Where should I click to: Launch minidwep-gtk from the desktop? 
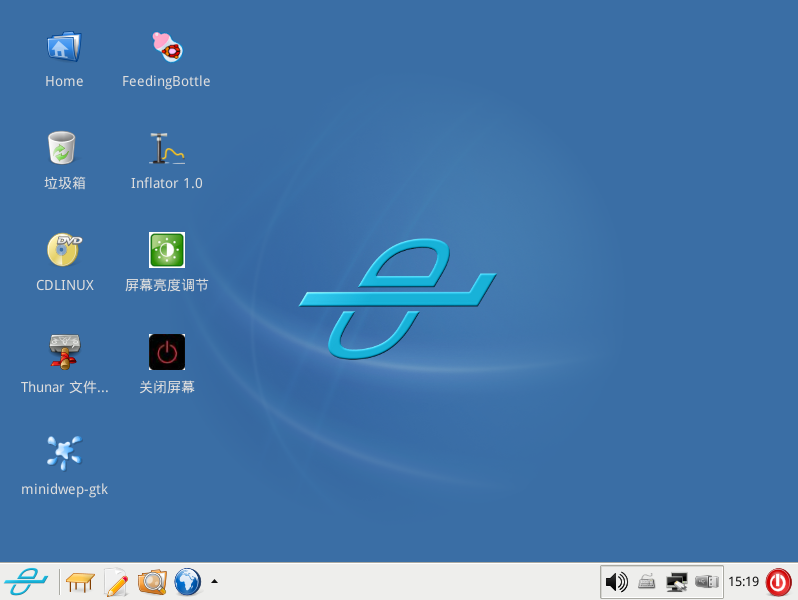[x=64, y=452]
